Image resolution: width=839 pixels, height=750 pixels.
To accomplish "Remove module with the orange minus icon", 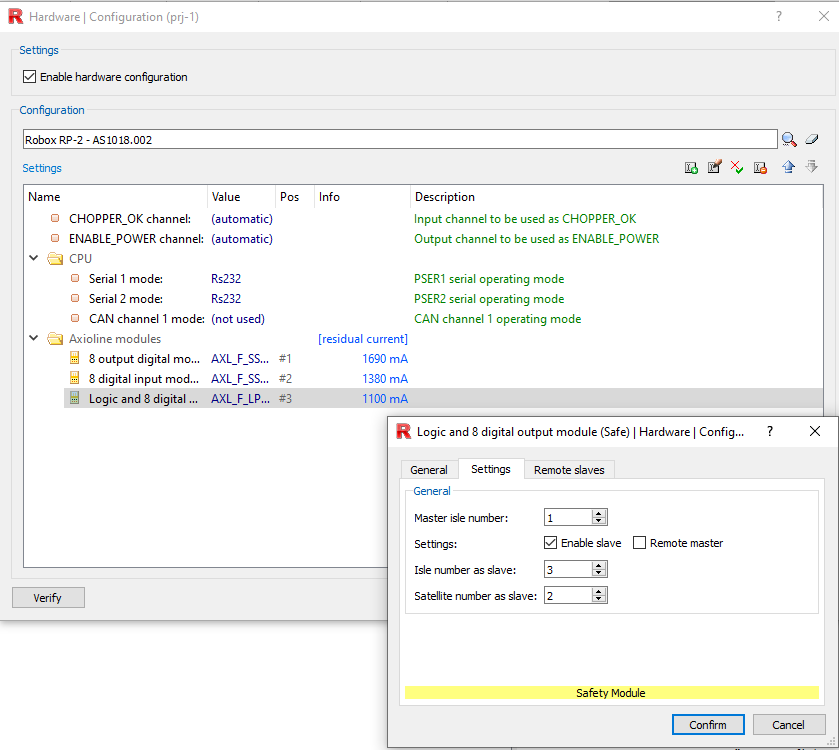I will (x=760, y=168).
